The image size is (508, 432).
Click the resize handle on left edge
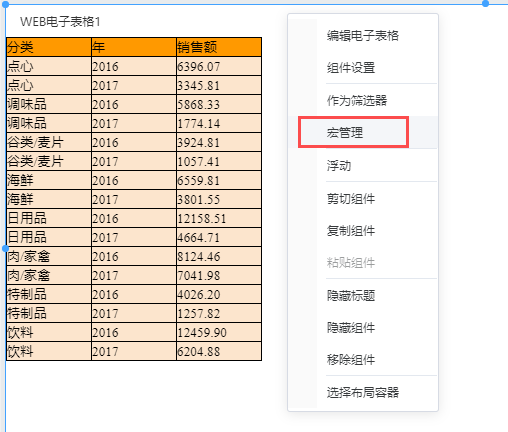[x=5, y=248]
